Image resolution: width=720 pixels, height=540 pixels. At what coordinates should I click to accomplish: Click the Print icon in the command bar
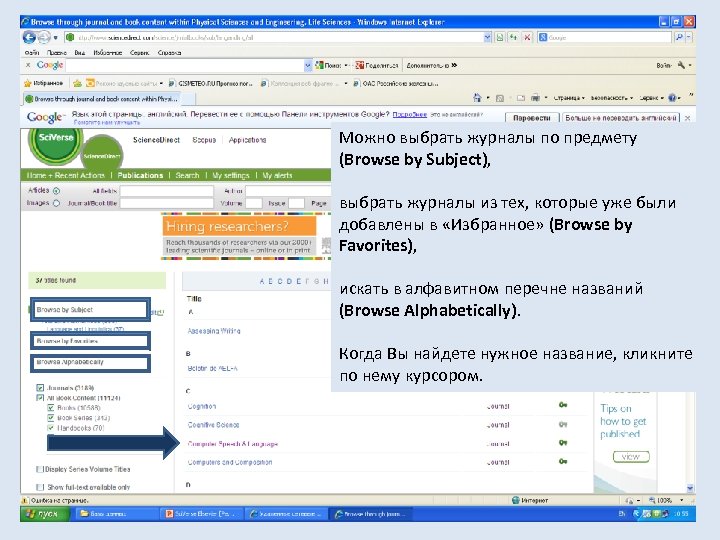pos(535,98)
